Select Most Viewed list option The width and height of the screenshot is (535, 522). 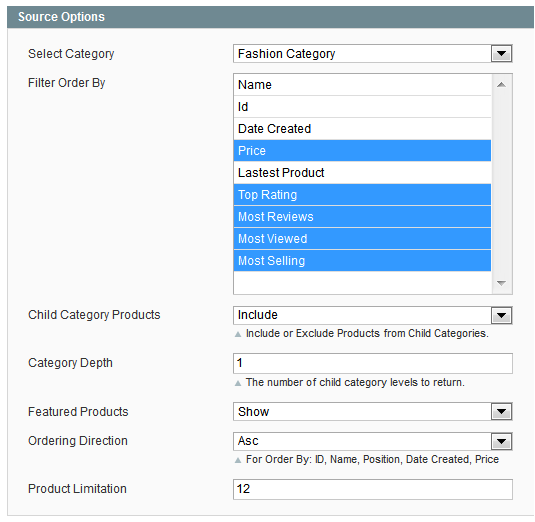tap(362, 238)
